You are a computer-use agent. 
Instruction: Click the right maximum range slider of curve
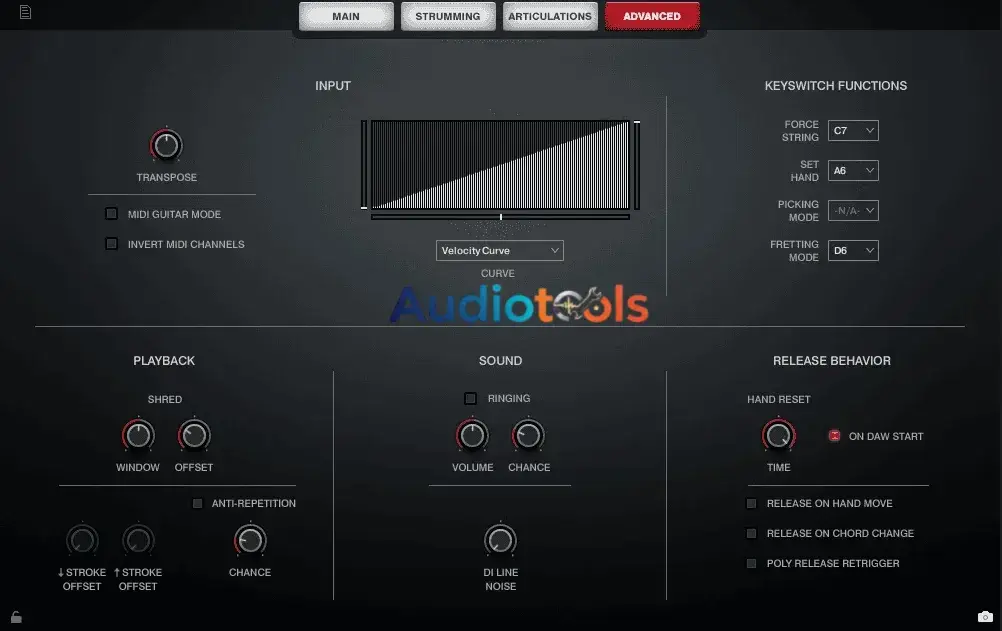click(637, 164)
